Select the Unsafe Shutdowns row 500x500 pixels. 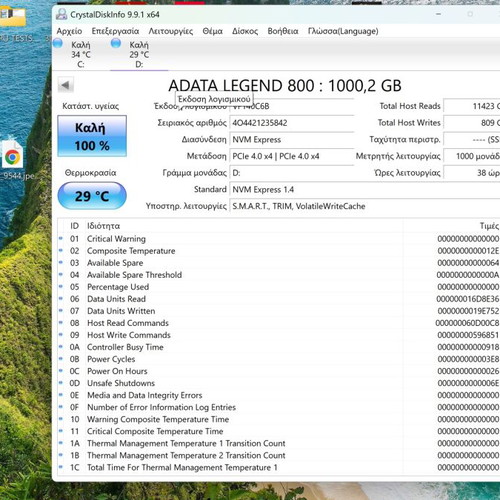279,383
